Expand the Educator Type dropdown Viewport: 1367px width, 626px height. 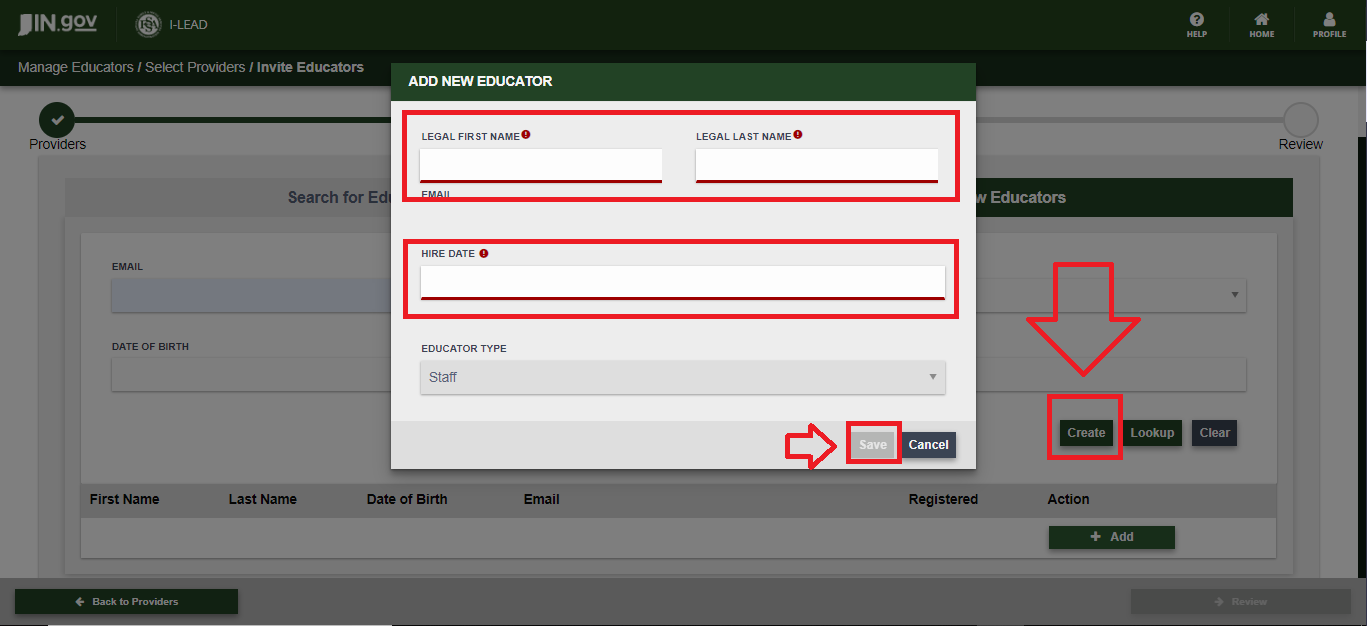[x=682, y=377]
